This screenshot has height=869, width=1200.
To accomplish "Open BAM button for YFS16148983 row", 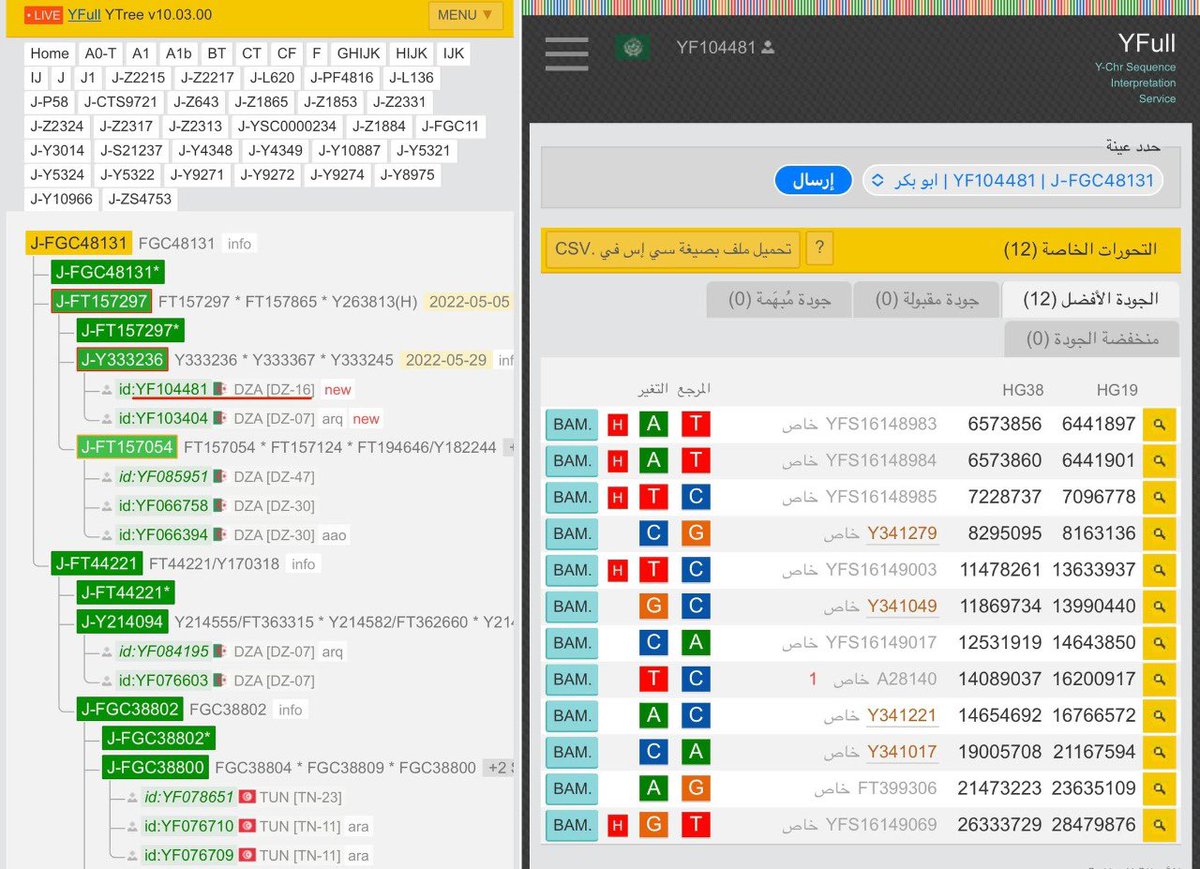I will pyautogui.click(x=572, y=425).
